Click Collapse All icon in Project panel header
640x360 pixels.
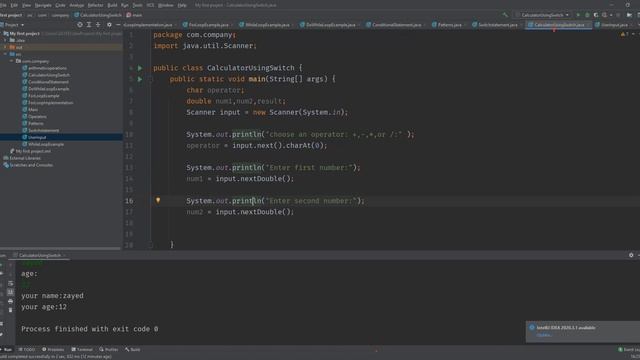click(98, 24)
